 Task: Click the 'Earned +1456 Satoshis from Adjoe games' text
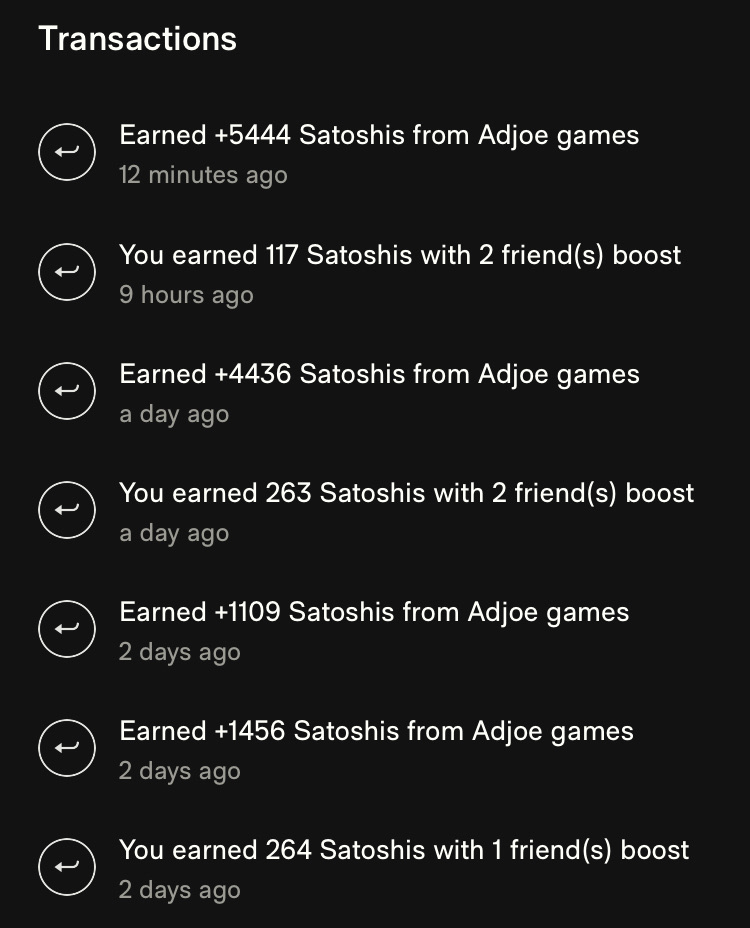point(376,731)
